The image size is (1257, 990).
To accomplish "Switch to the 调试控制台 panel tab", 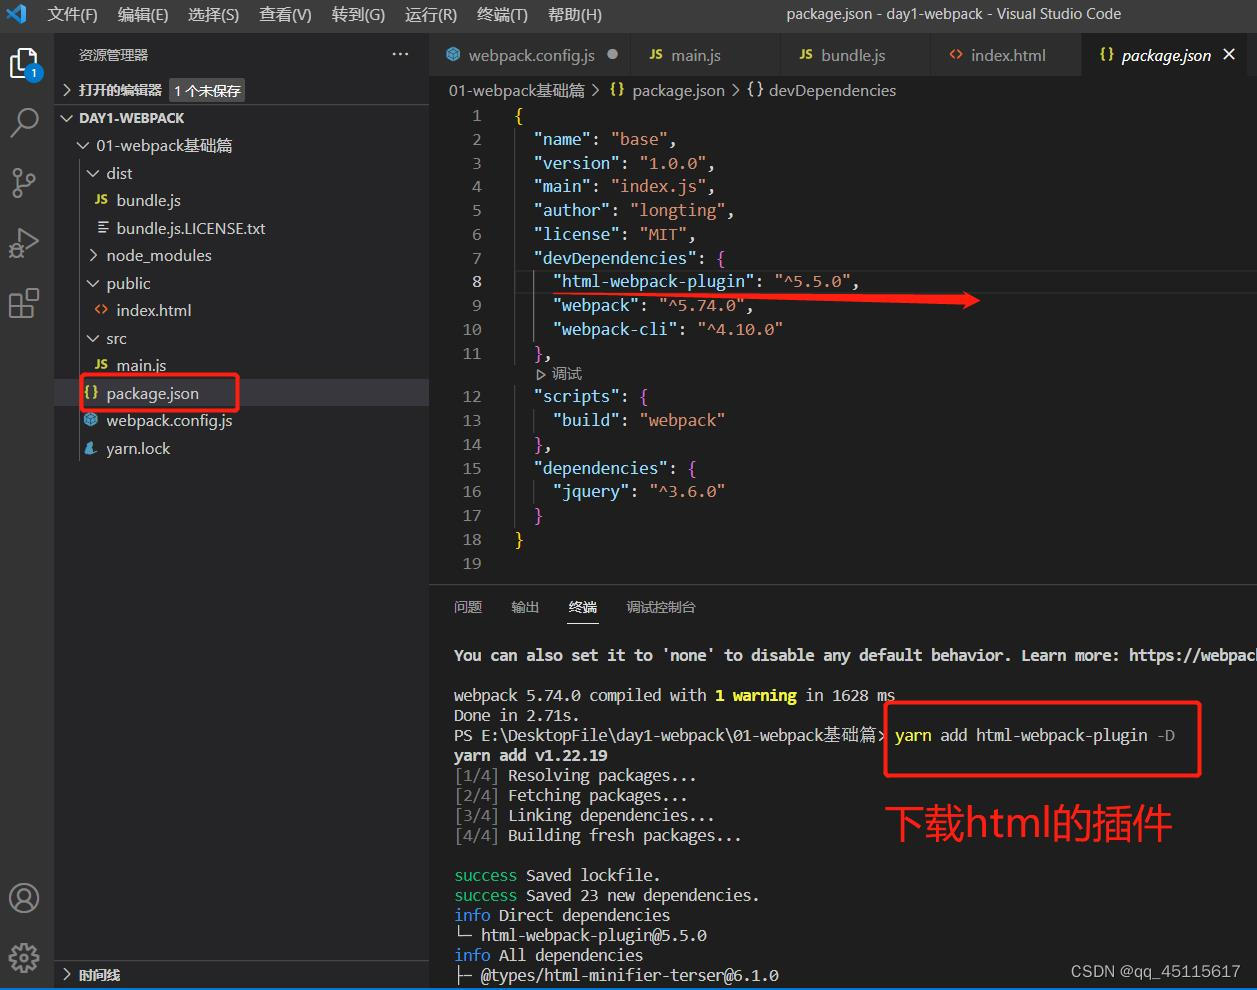I will click(661, 607).
